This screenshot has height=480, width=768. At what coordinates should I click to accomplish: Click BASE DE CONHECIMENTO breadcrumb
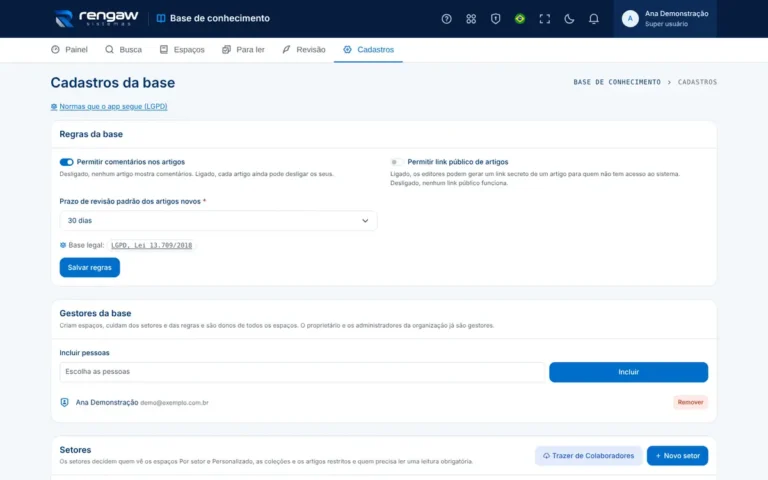(617, 82)
